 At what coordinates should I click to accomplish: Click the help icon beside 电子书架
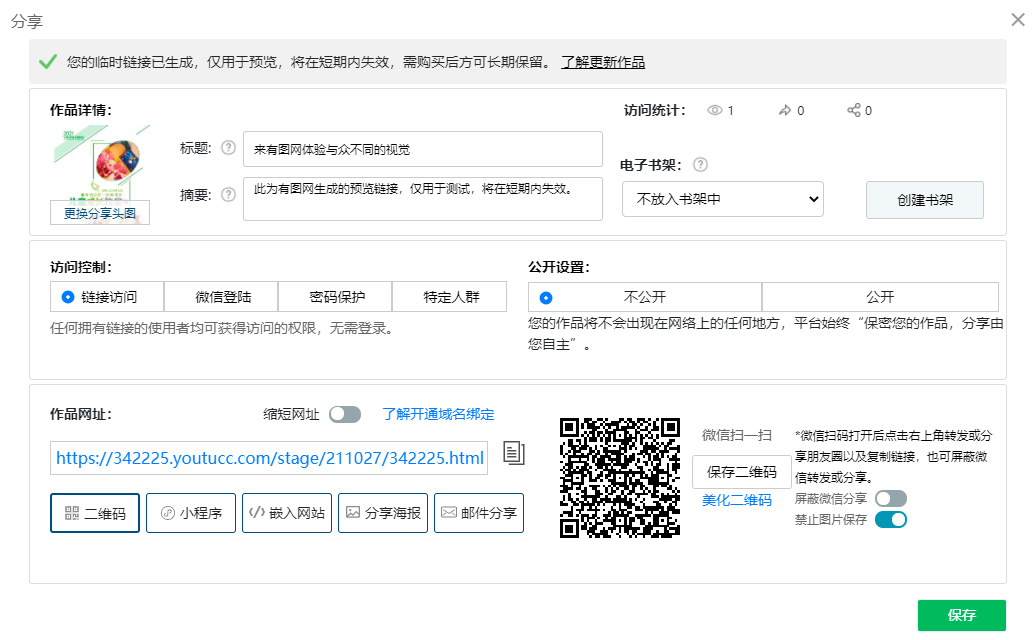(700, 165)
